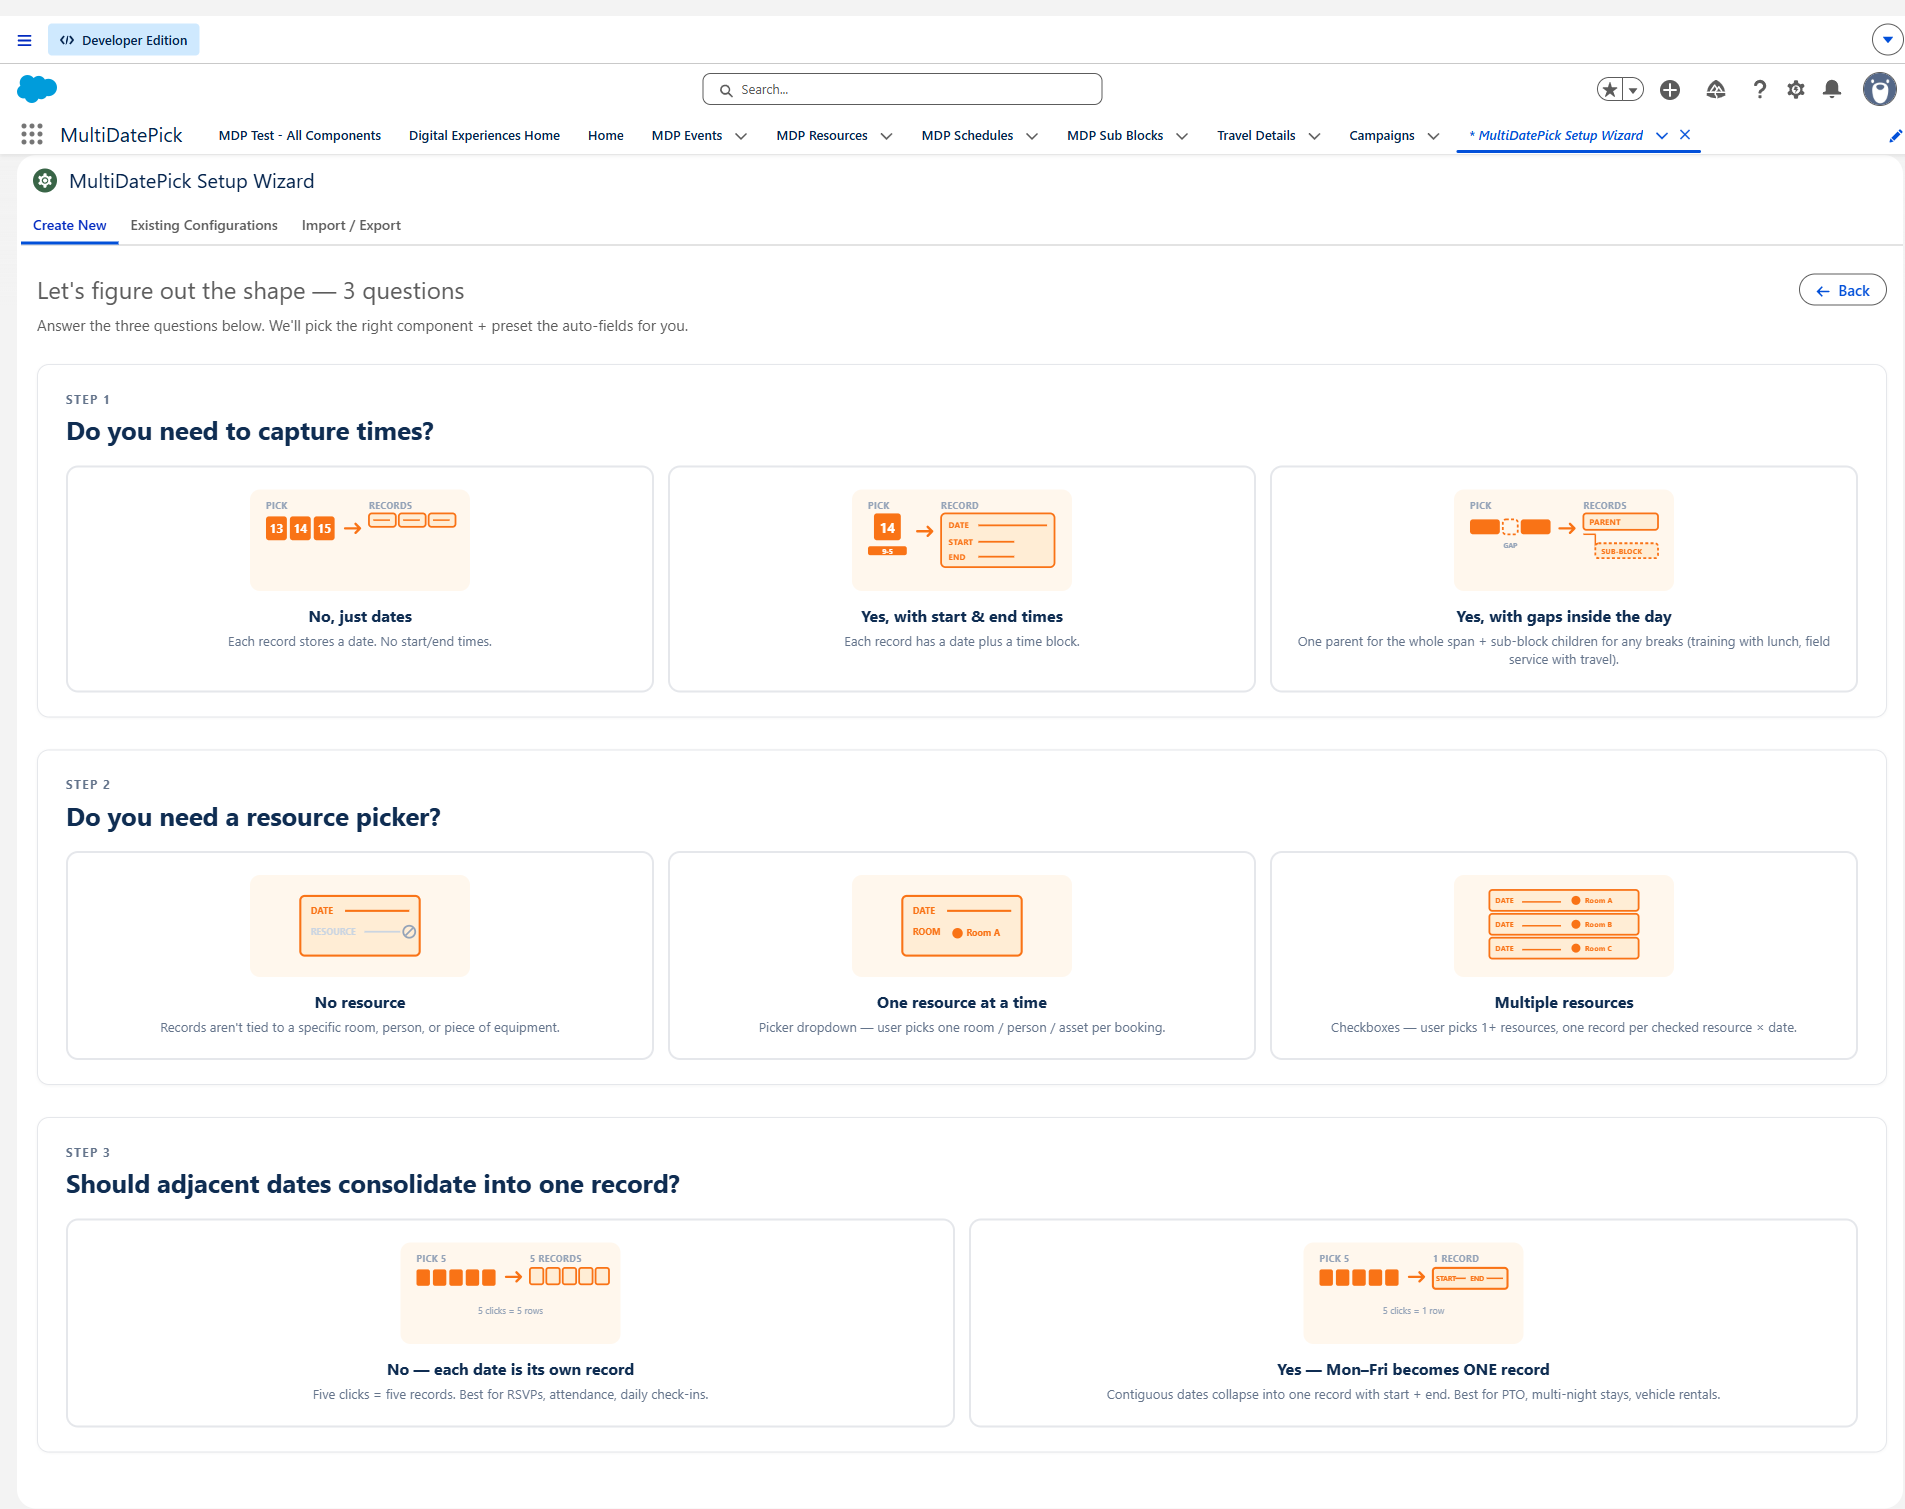Image resolution: width=1905 pixels, height=1509 pixels.
Task: Expand the Setup Wizard tab dropdown chevron
Action: click(x=1662, y=136)
